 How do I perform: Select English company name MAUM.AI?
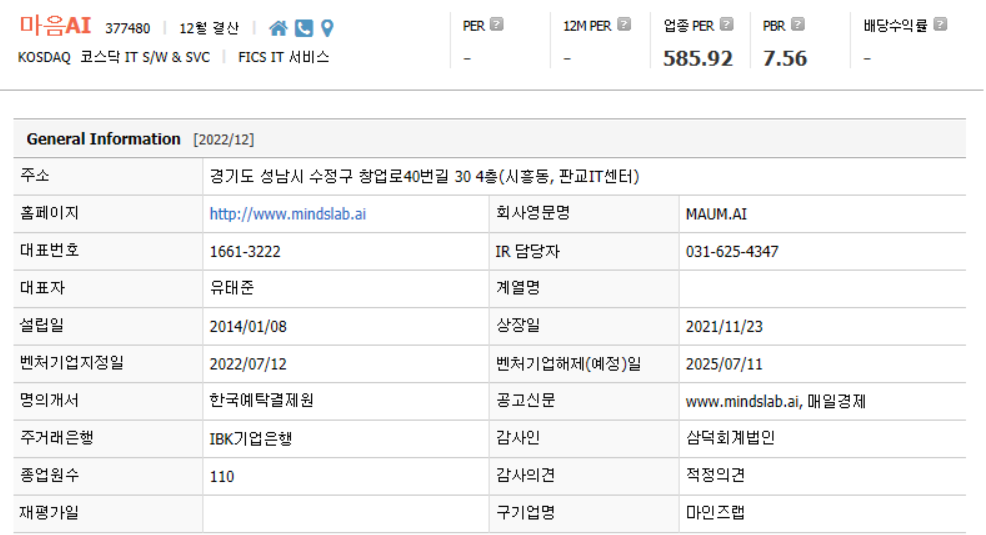[x=716, y=214]
